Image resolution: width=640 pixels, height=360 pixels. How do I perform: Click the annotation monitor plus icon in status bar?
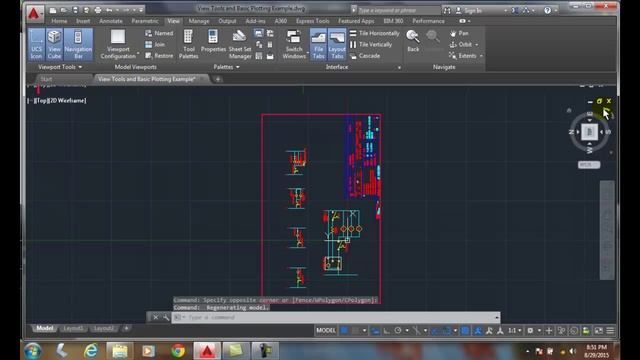(x=549, y=331)
